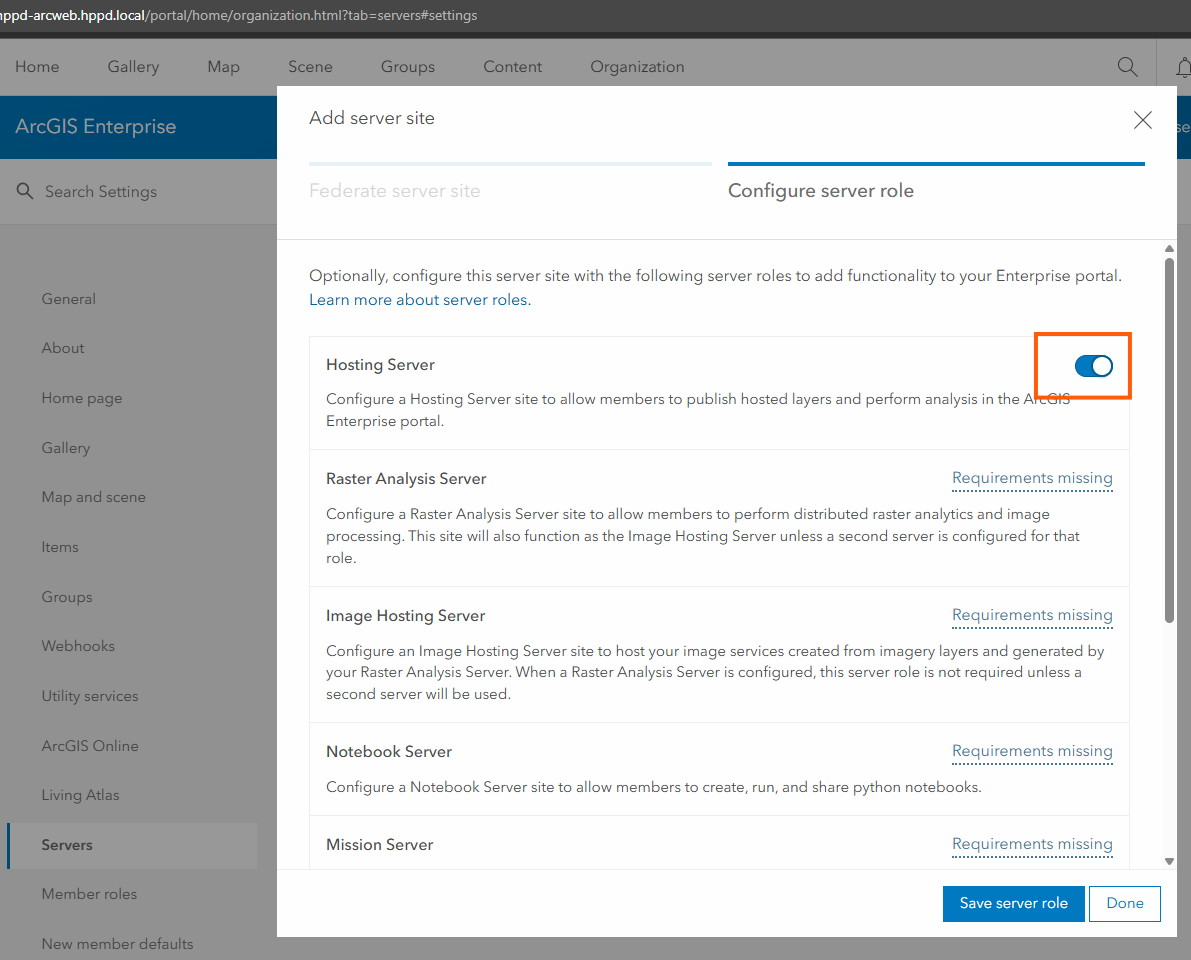Click the dialog scrollbar down arrow
Viewport: 1191px width, 960px height.
point(1169,861)
